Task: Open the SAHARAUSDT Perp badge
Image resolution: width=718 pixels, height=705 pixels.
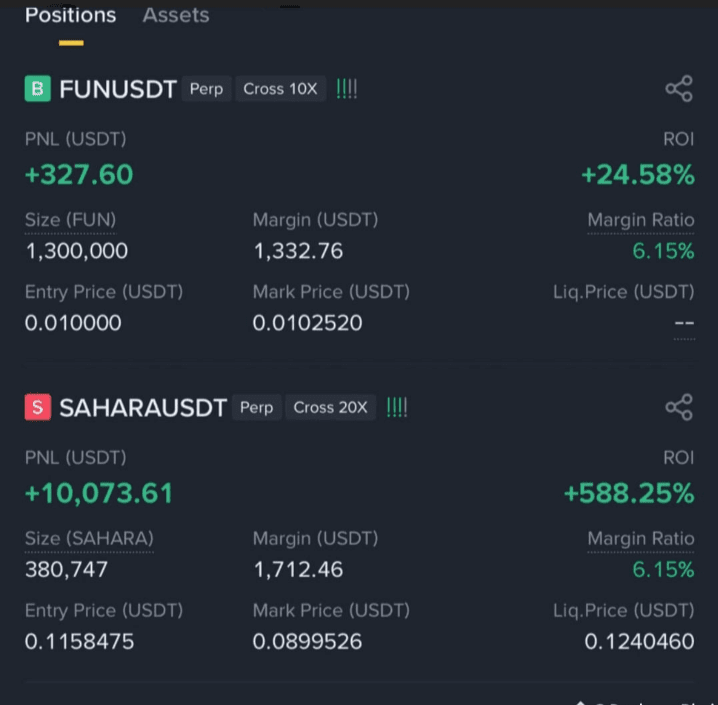Action: 256,407
